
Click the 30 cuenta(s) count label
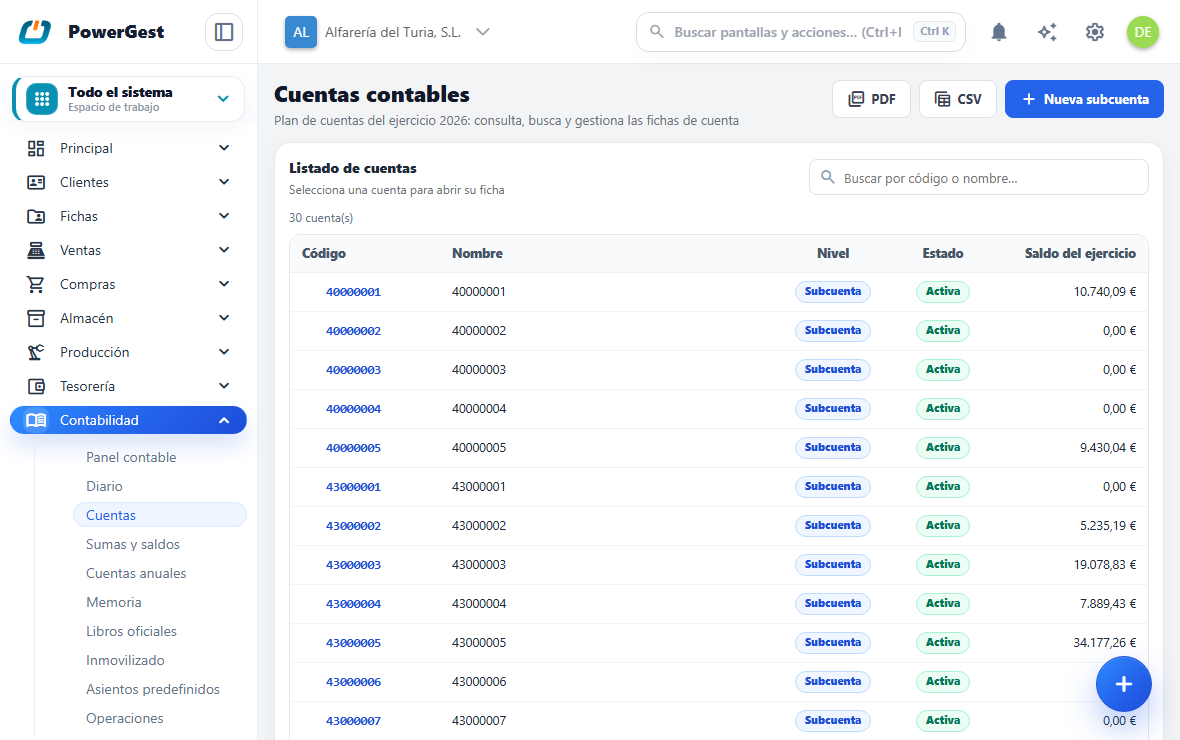321,218
